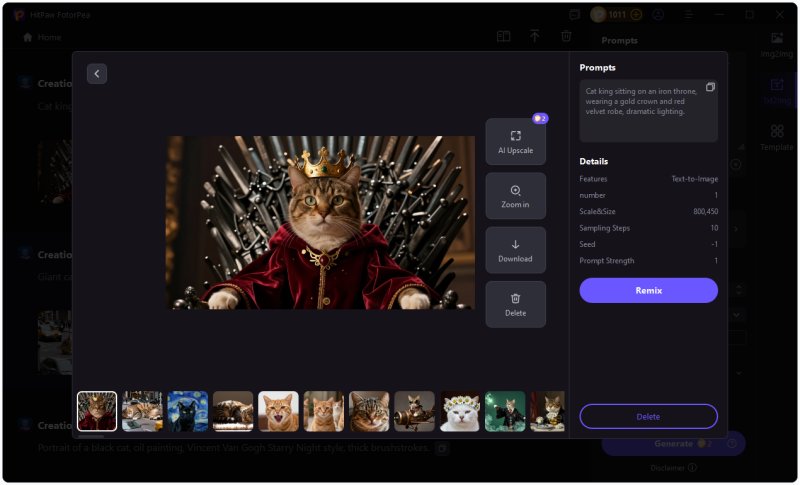Click the compare view icon in background toolbar
The image size is (800, 485).
504,36
